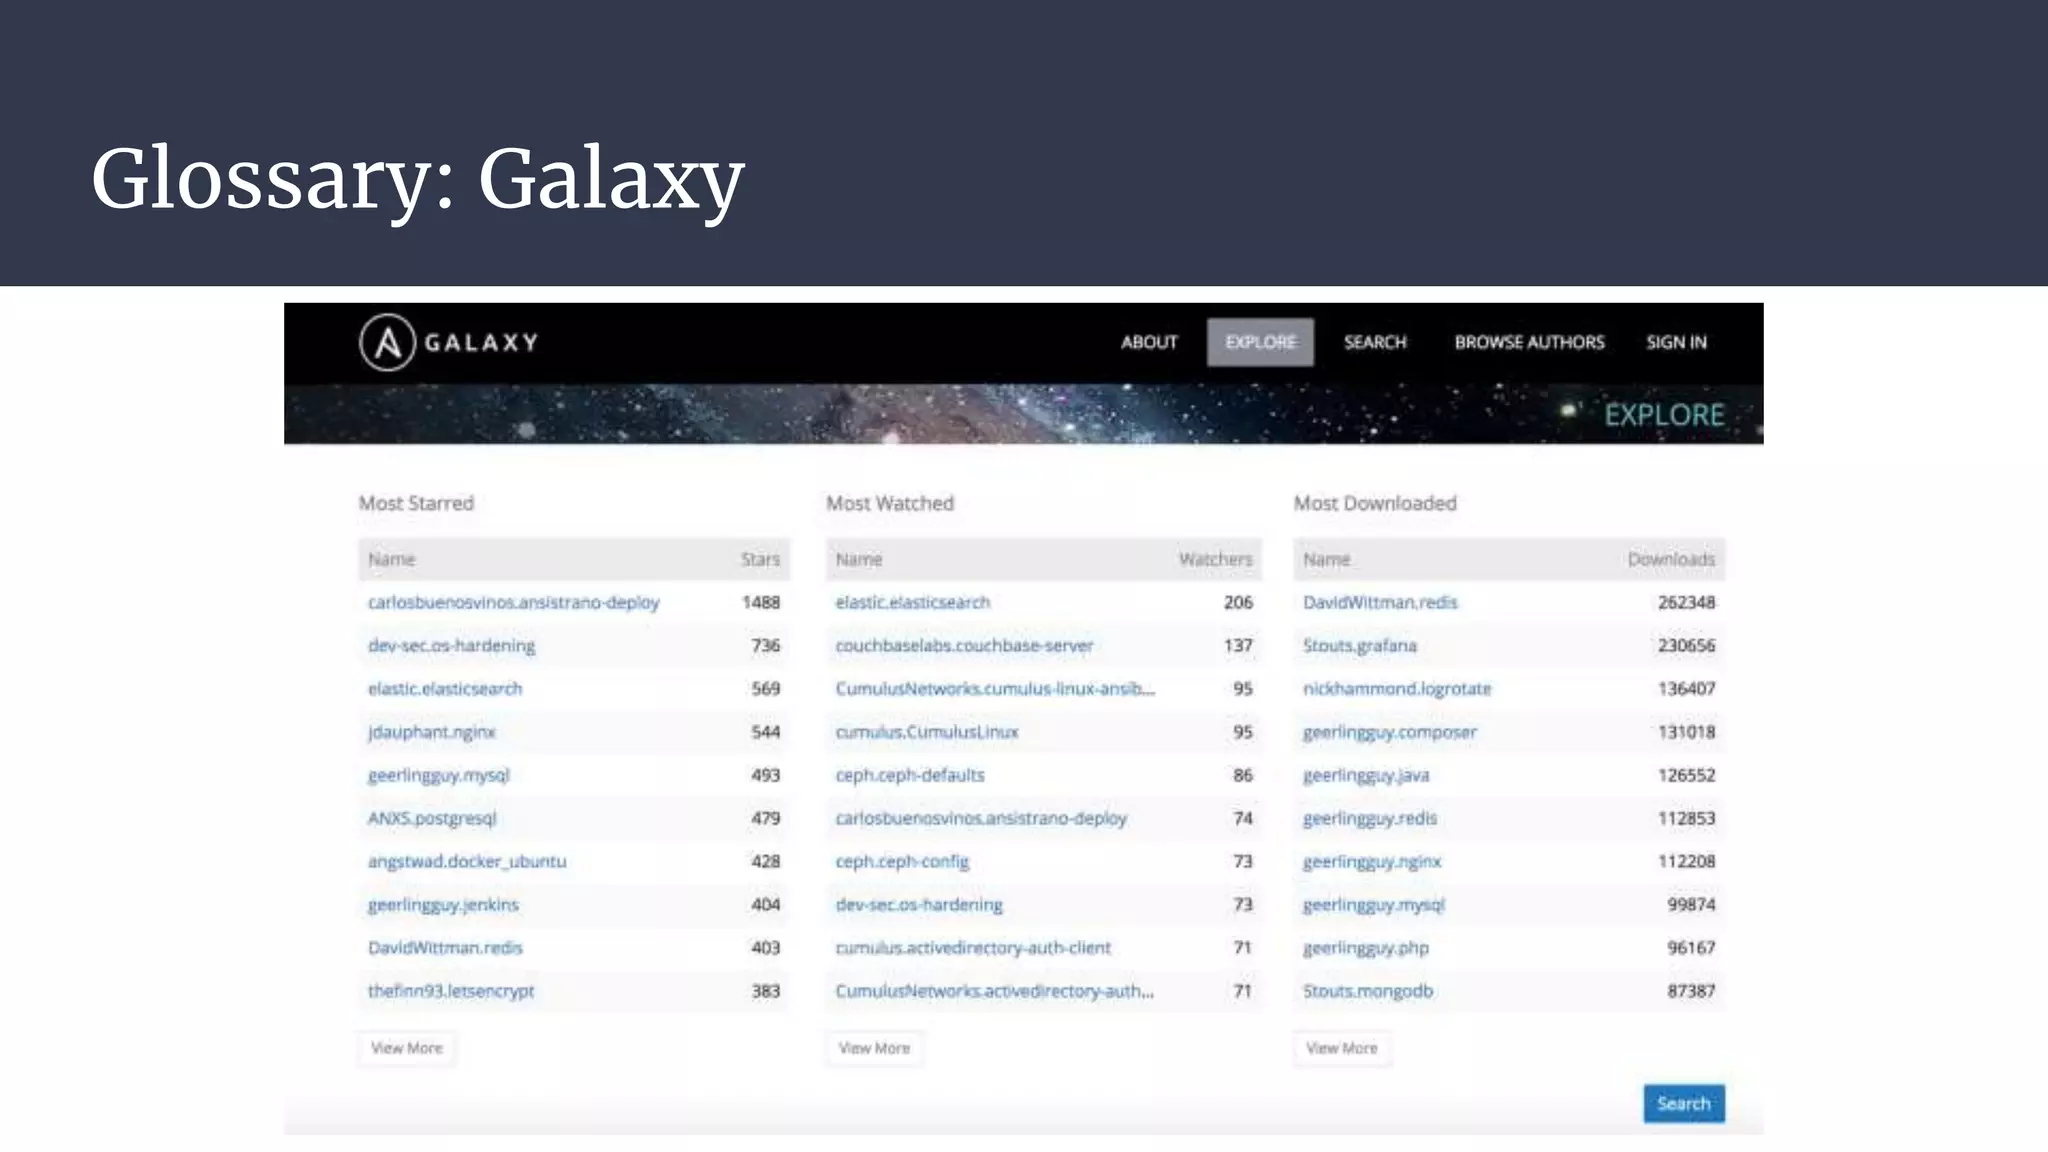Click the Downloads column header
The image size is (2048, 1152).
coord(1671,559)
